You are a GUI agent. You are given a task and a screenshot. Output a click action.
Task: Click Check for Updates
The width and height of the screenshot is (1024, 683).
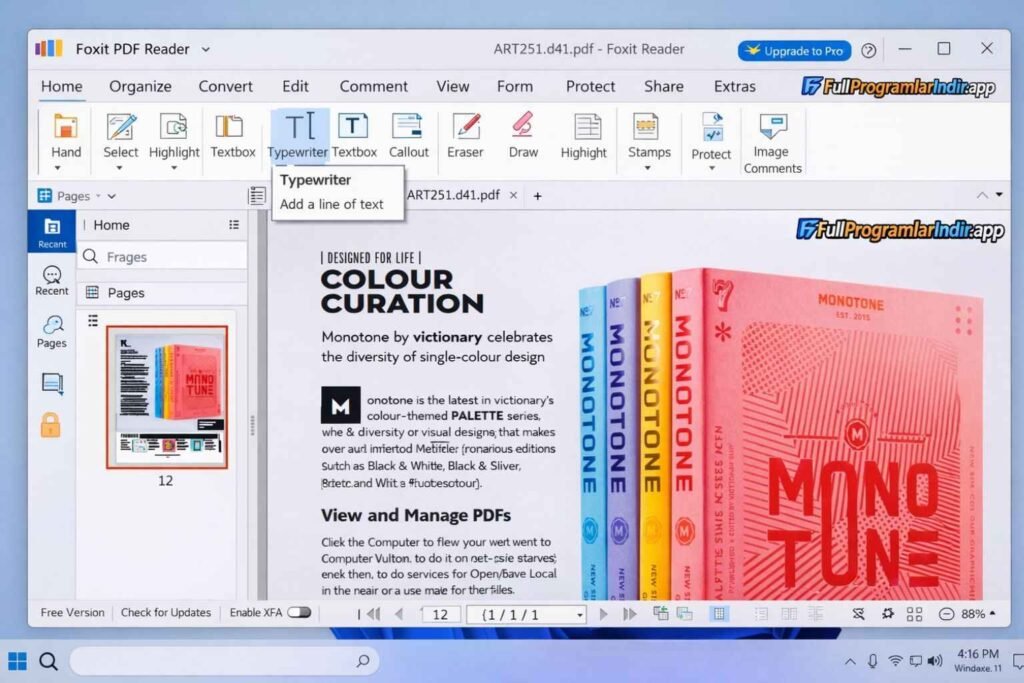(x=166, y=613)
